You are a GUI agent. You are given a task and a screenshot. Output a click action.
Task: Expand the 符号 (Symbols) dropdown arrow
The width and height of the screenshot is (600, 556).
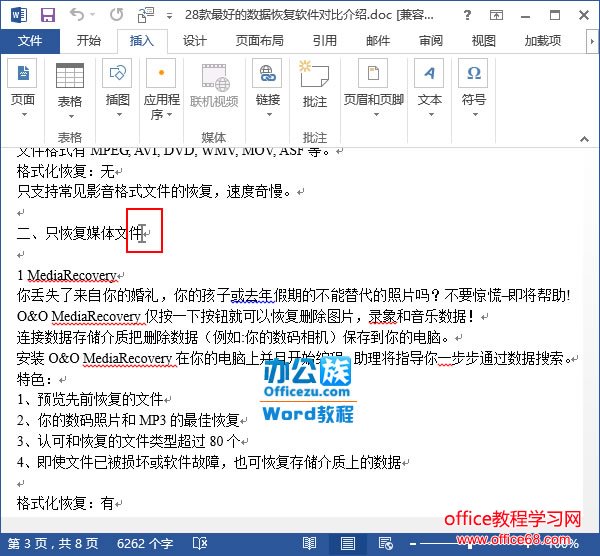coord(475,115)
